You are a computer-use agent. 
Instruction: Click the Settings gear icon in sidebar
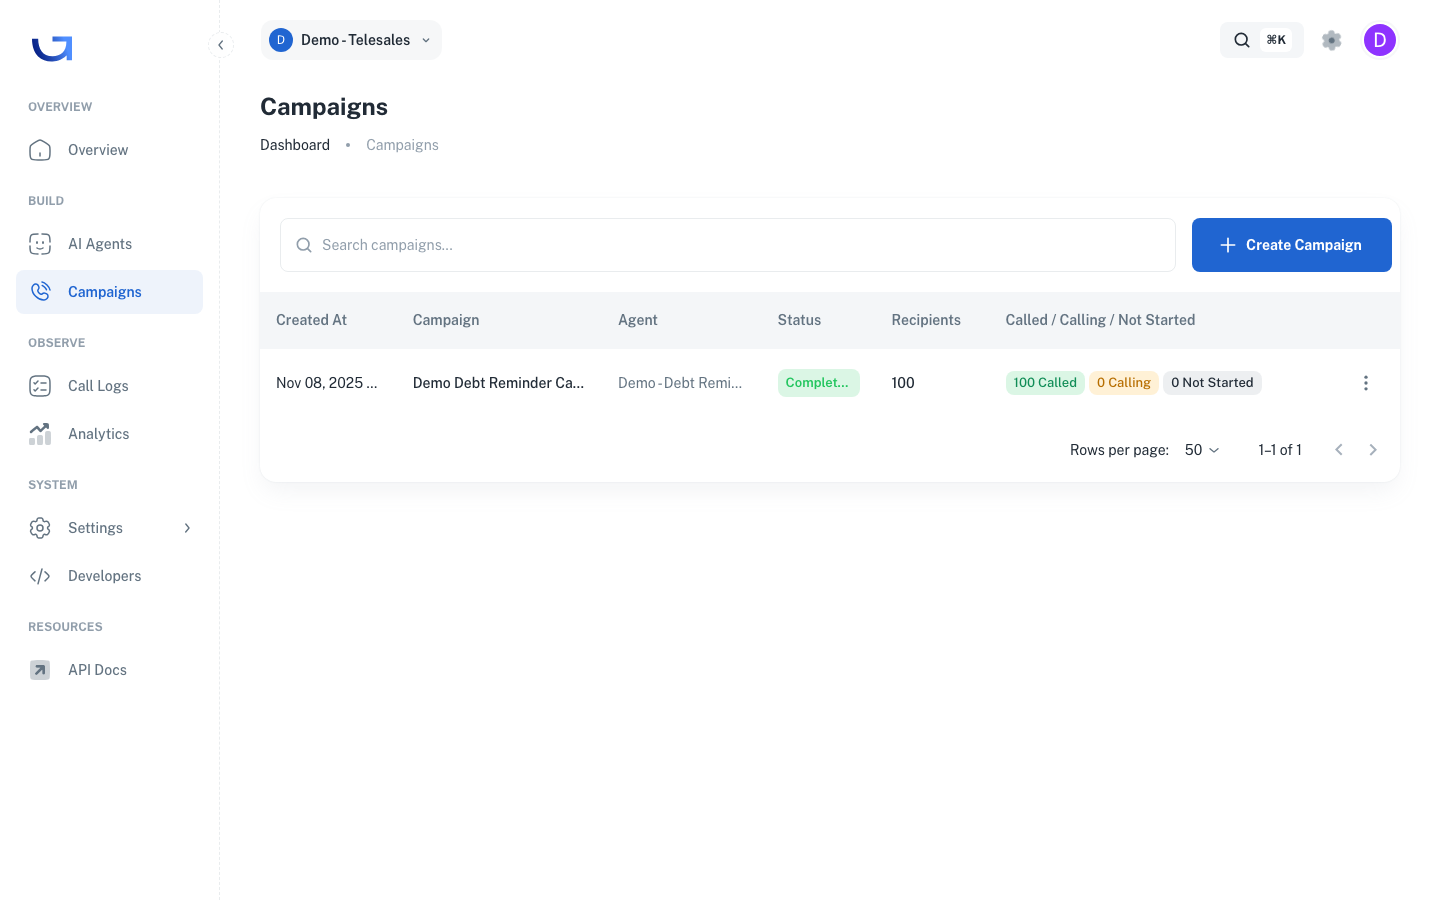[x=40, y=528]
